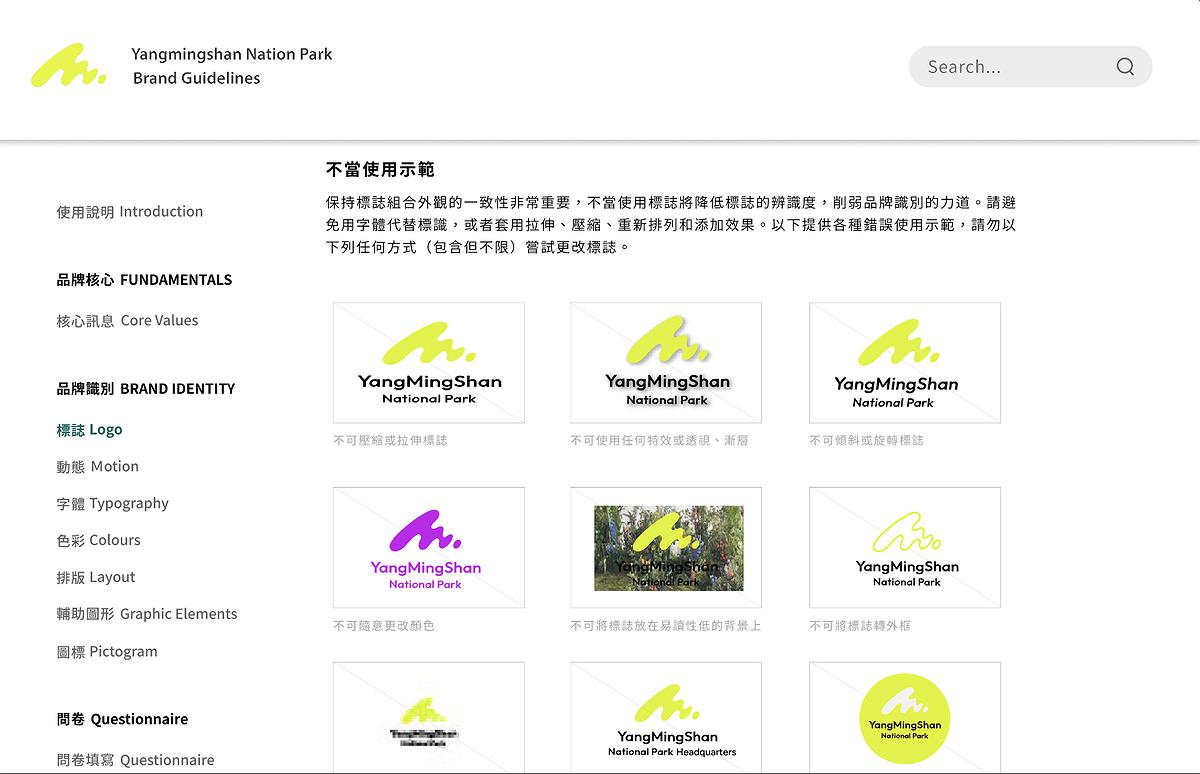Viewport: 1200px width, 774px height.
Task: Open the purple recolored logo example
Action: coord(429,547)
